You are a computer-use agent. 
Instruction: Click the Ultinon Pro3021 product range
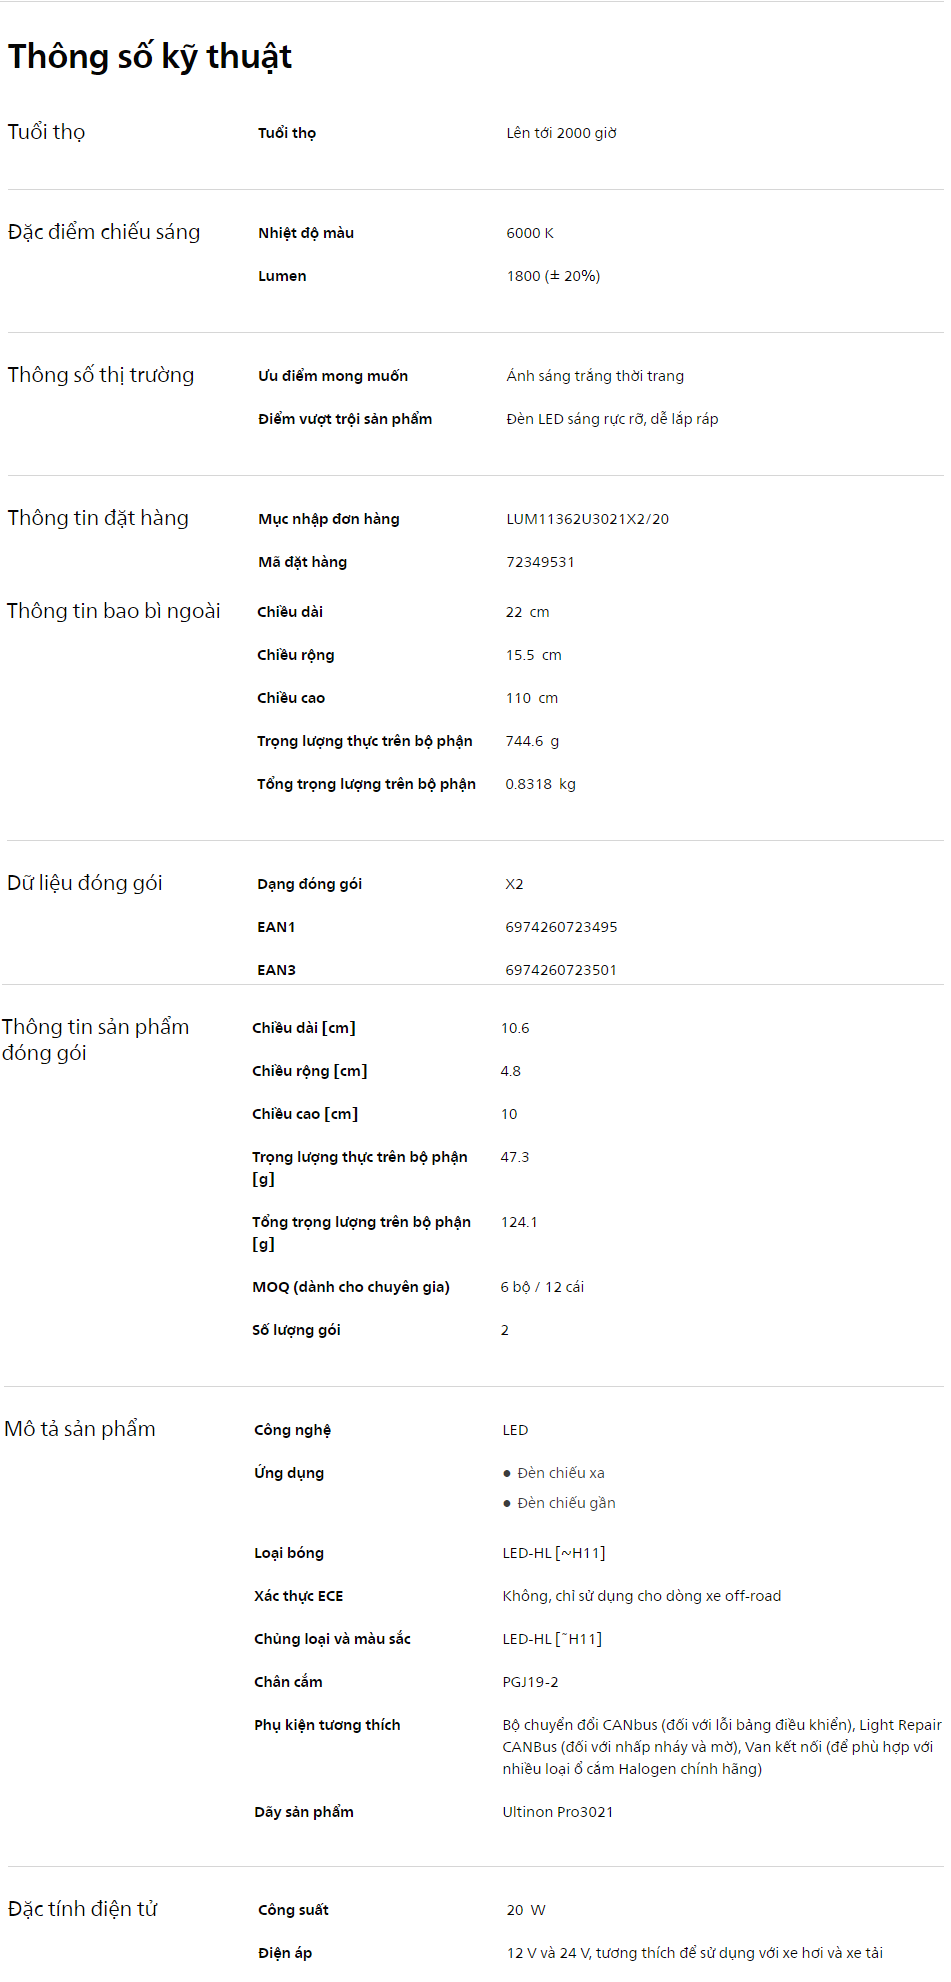tap(558, 1812)
